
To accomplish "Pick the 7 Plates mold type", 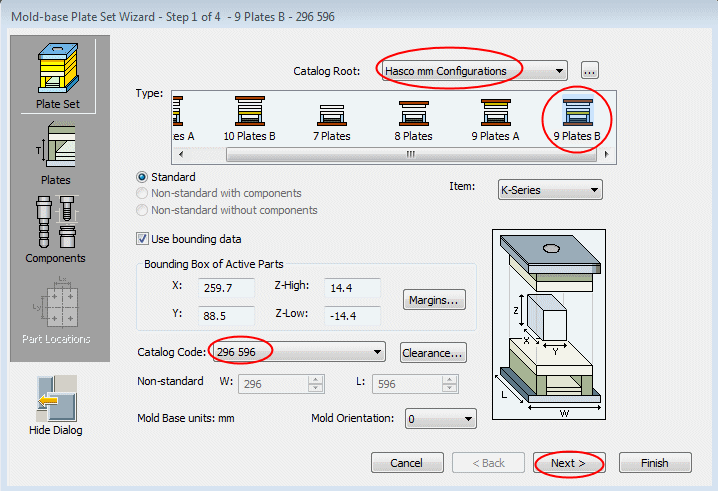I will [331, 118].
